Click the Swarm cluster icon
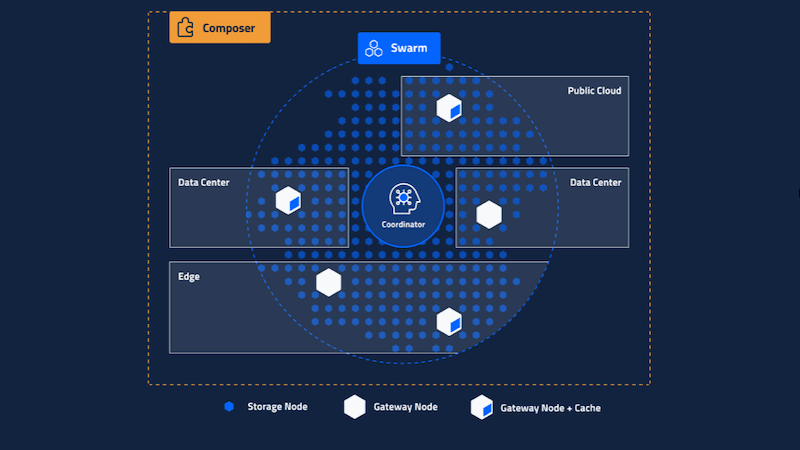 tap(373, 48)
